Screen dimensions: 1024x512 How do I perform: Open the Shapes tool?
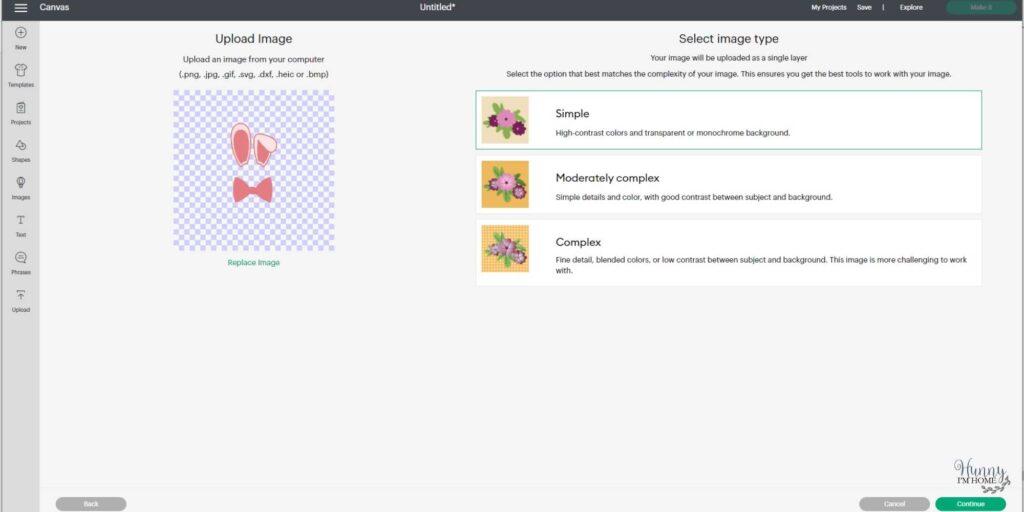[x=21, y=150]
